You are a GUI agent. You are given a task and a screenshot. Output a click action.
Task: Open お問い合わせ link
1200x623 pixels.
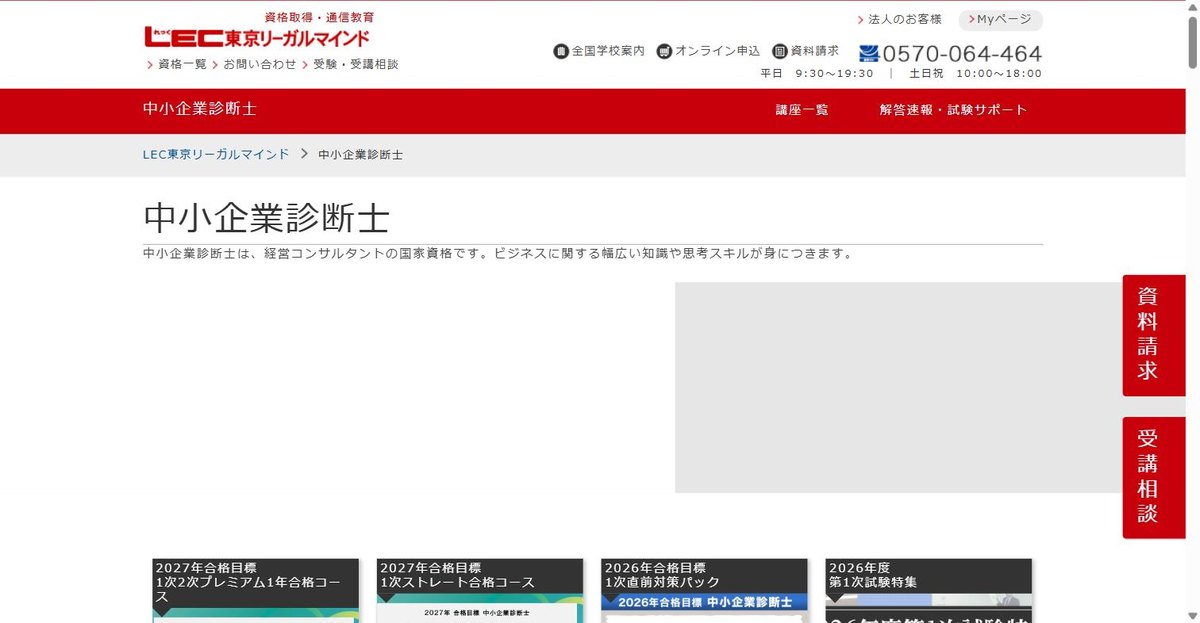click(260, 64)
